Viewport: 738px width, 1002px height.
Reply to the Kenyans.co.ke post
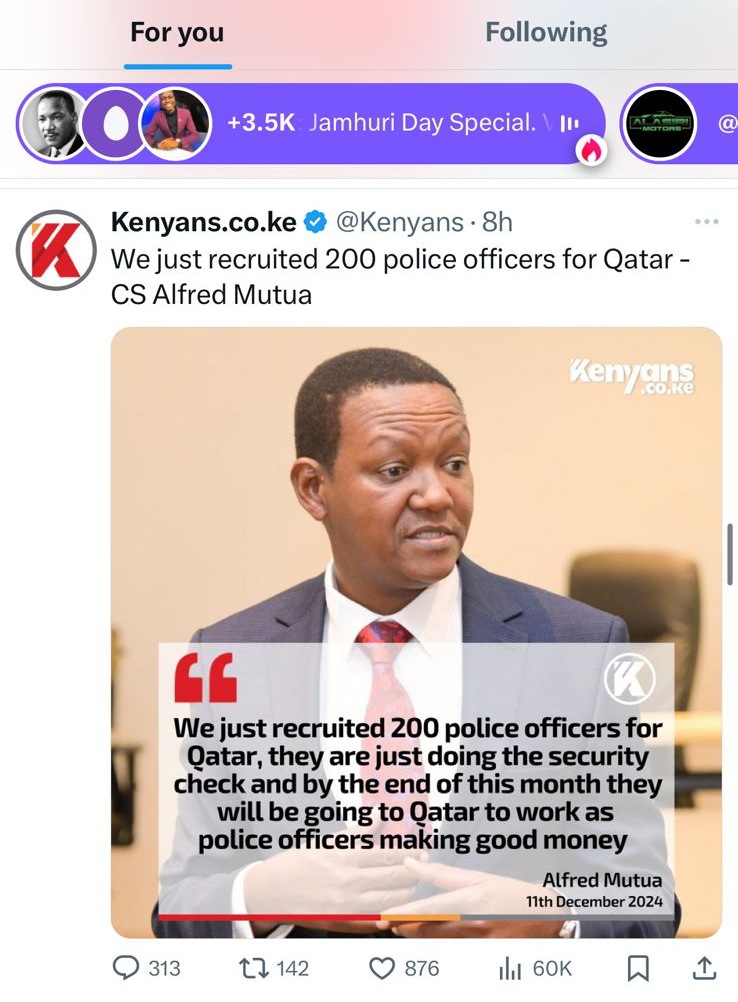point(128,968)
